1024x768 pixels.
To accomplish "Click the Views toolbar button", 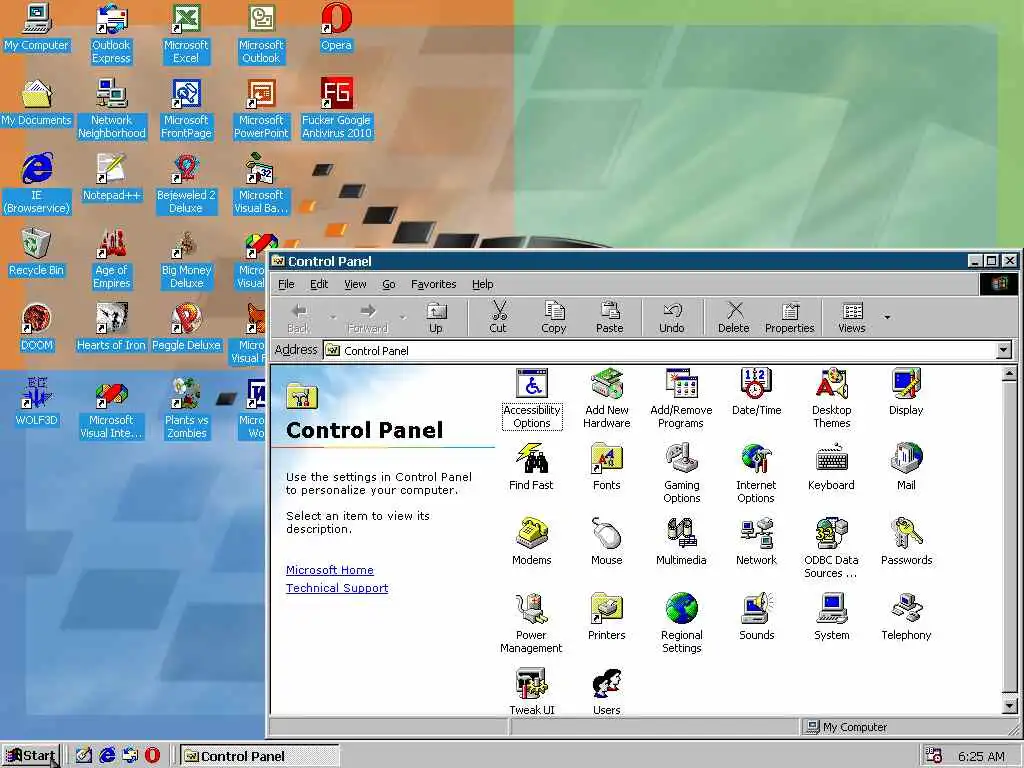I will (852, 317).
